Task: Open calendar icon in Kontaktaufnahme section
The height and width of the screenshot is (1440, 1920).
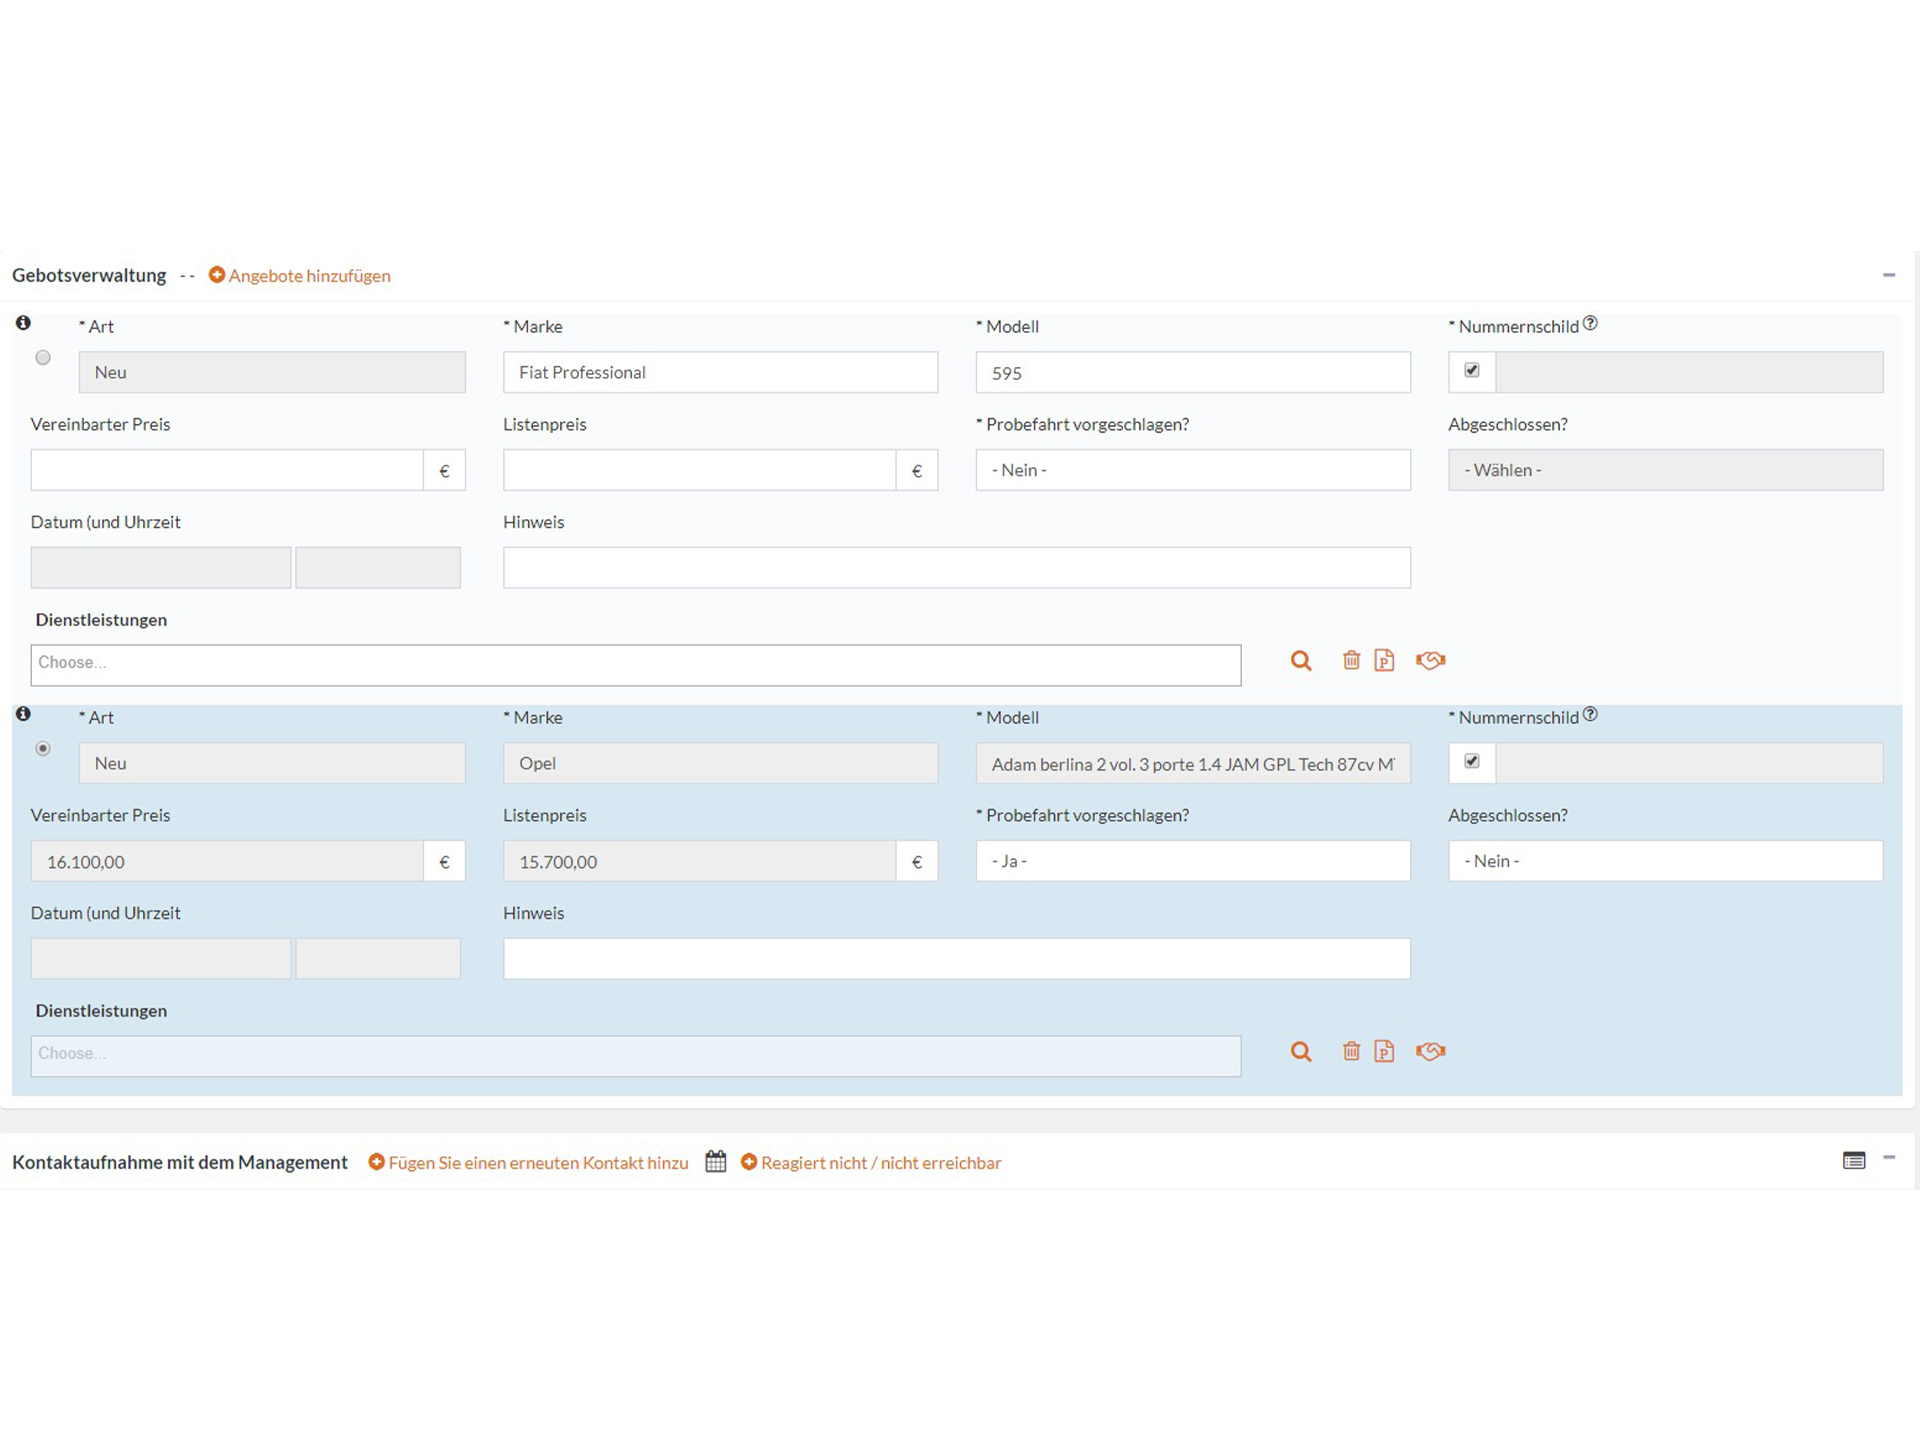Action: point(716,1161)
